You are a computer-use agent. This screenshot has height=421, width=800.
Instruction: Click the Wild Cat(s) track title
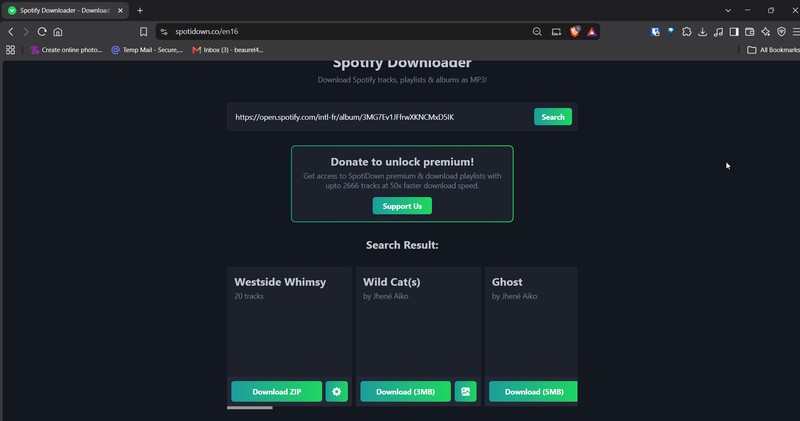(392, 282)
